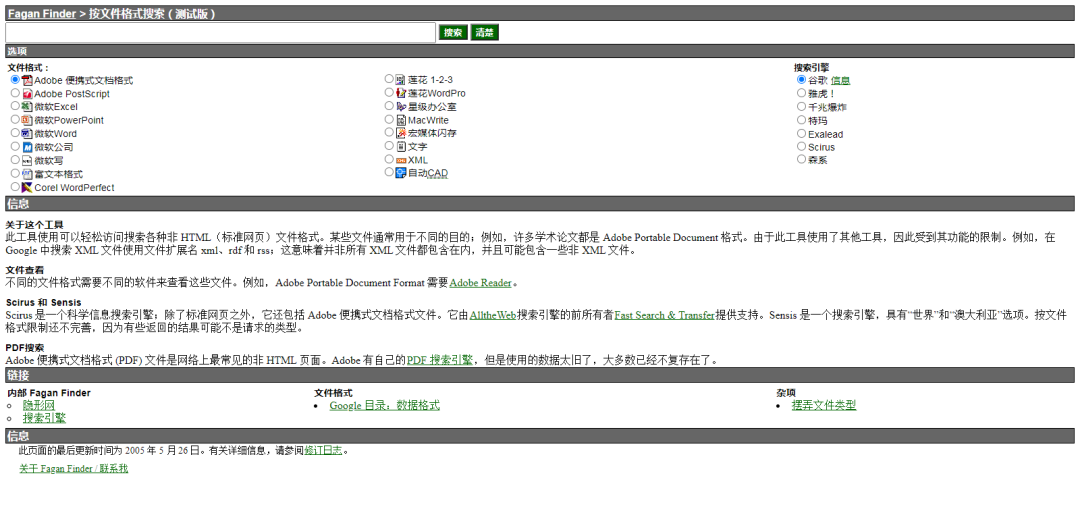
Task: Select the Exalead radio button
Action: point(801,134)
